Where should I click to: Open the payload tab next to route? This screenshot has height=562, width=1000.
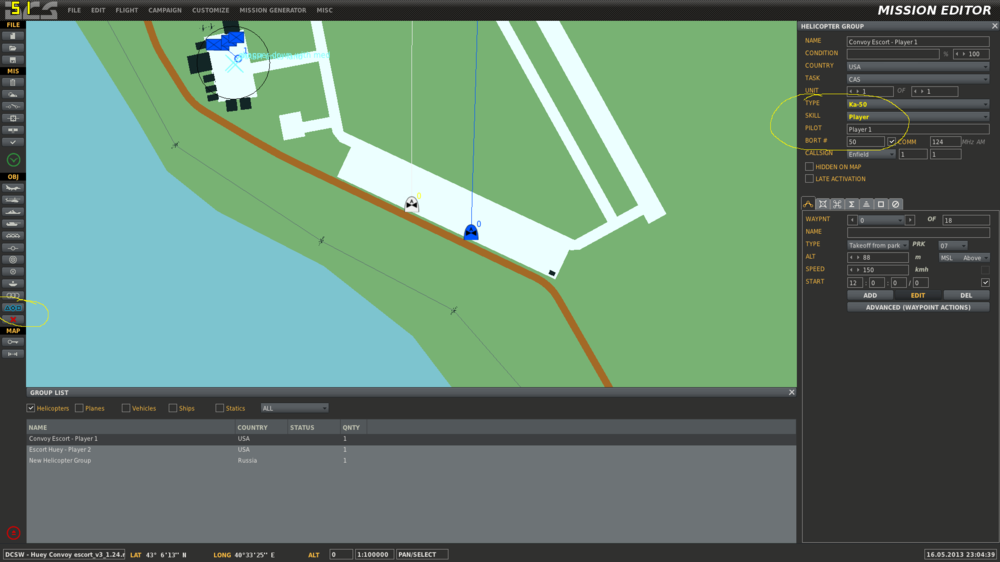(823, 204)
